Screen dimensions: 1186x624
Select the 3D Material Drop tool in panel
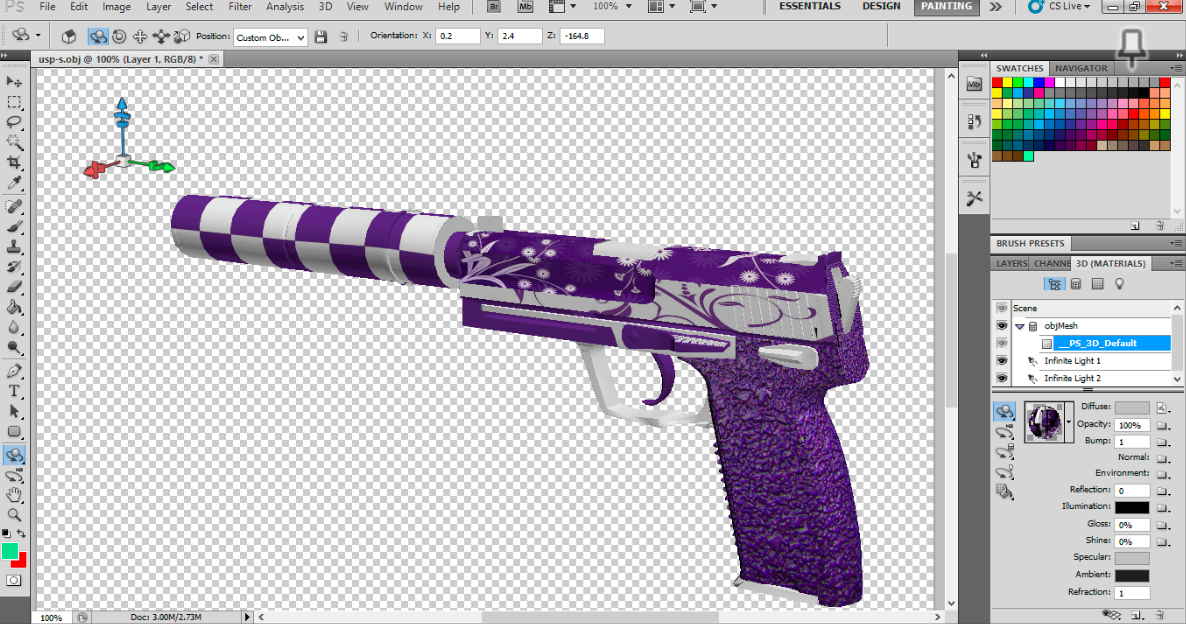1004,492
